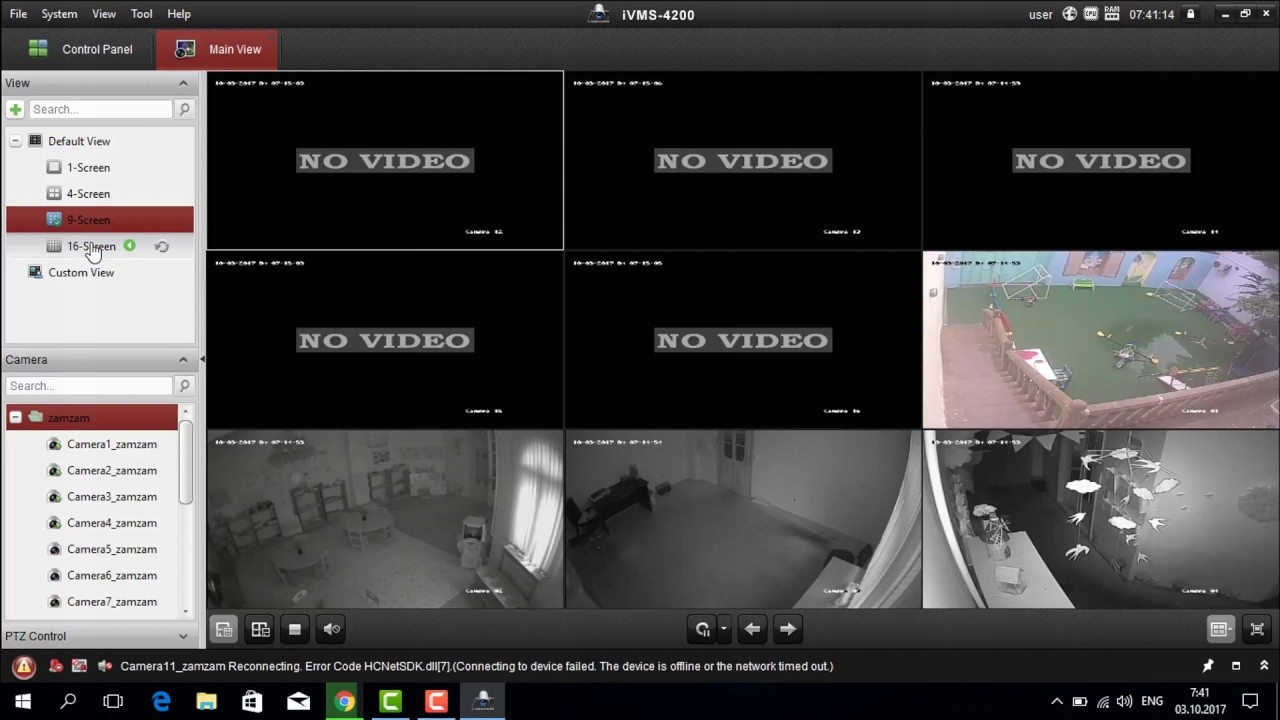Click the View search magnifier icon
This screenshot has width=1280, height=720.
click(x=184, y=109)
